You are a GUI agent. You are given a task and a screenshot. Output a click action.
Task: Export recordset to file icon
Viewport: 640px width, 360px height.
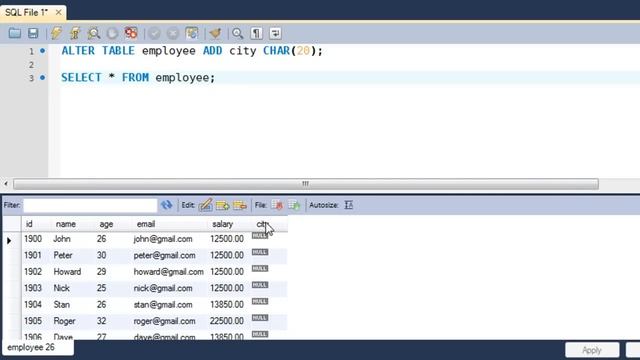click(x=277, y=205)
